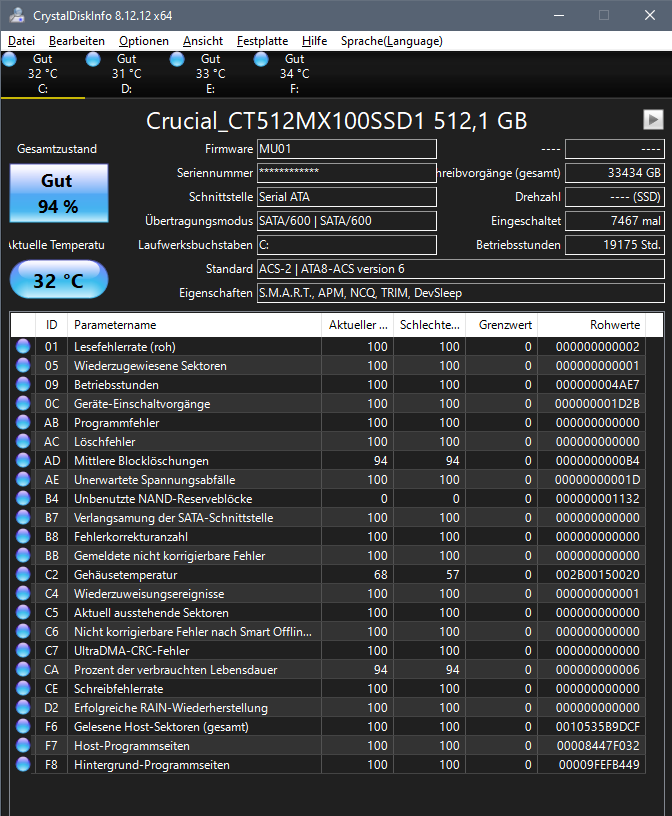The image size is (672, 816).
Task: Click status icon of Löschfehler row
Action: (x=23, y=441)
